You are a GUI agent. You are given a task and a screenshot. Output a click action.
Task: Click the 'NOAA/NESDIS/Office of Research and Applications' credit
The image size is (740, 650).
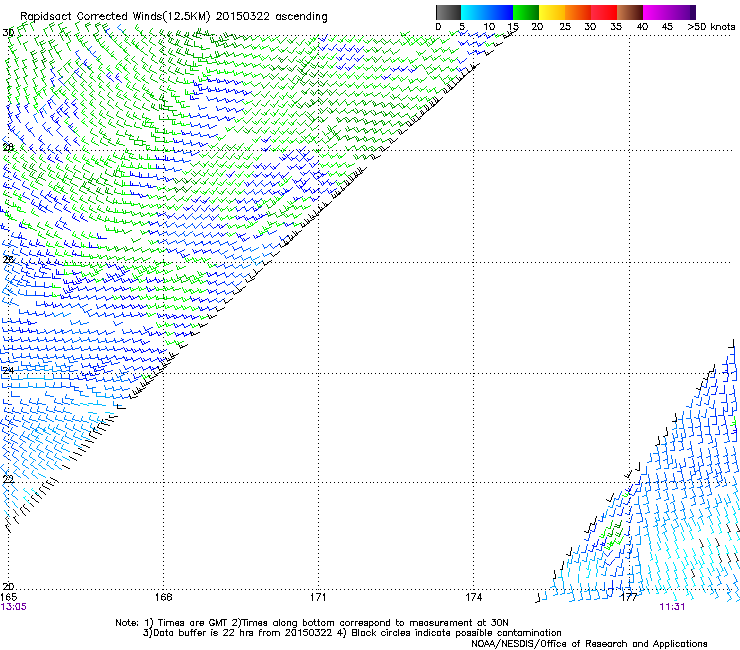click(589, 644)
